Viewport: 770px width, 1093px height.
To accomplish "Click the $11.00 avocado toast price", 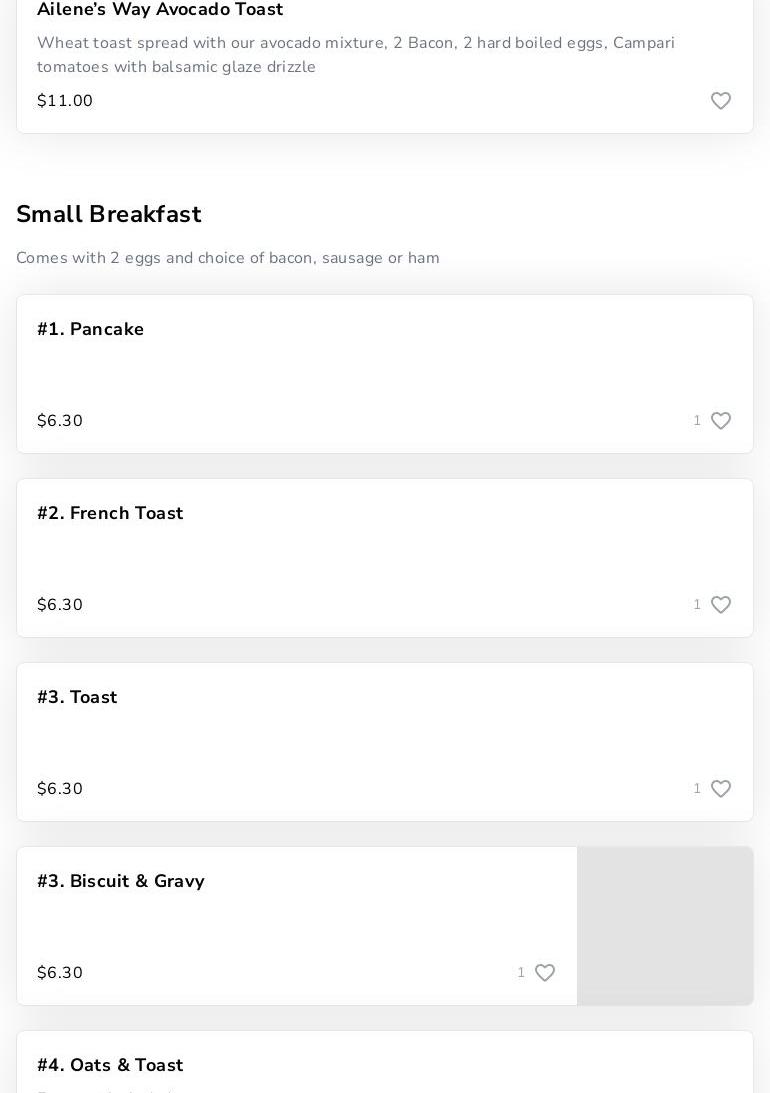I will pyautogui.click(x=65, y=101).
